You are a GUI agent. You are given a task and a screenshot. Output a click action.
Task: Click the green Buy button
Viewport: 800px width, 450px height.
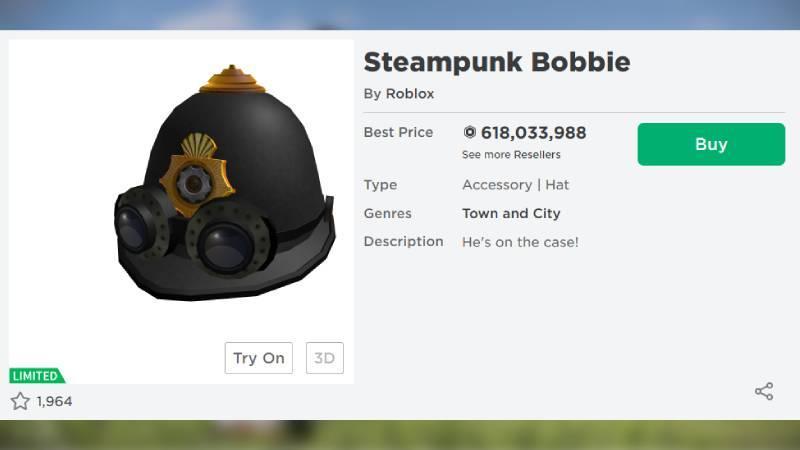(x=711, y=144)
